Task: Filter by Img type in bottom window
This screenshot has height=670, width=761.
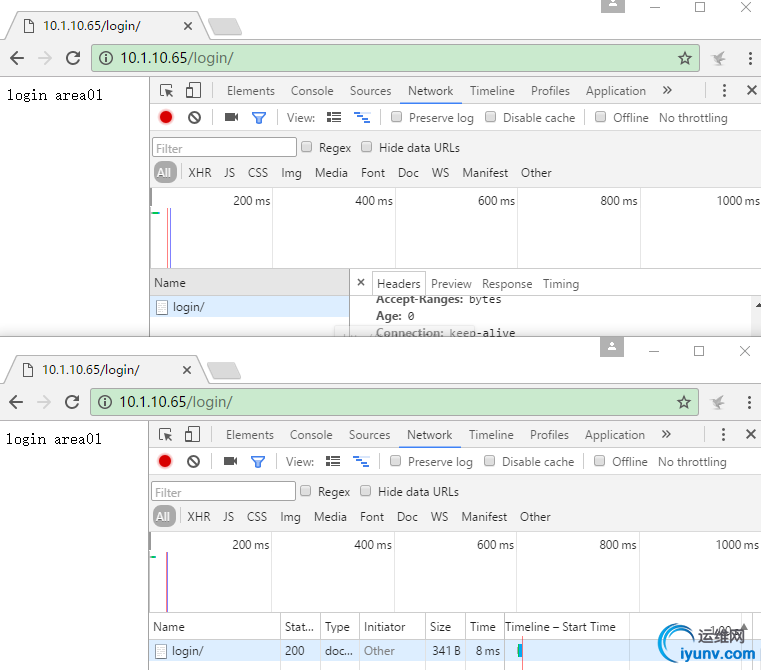Action: tap(290, 517)
